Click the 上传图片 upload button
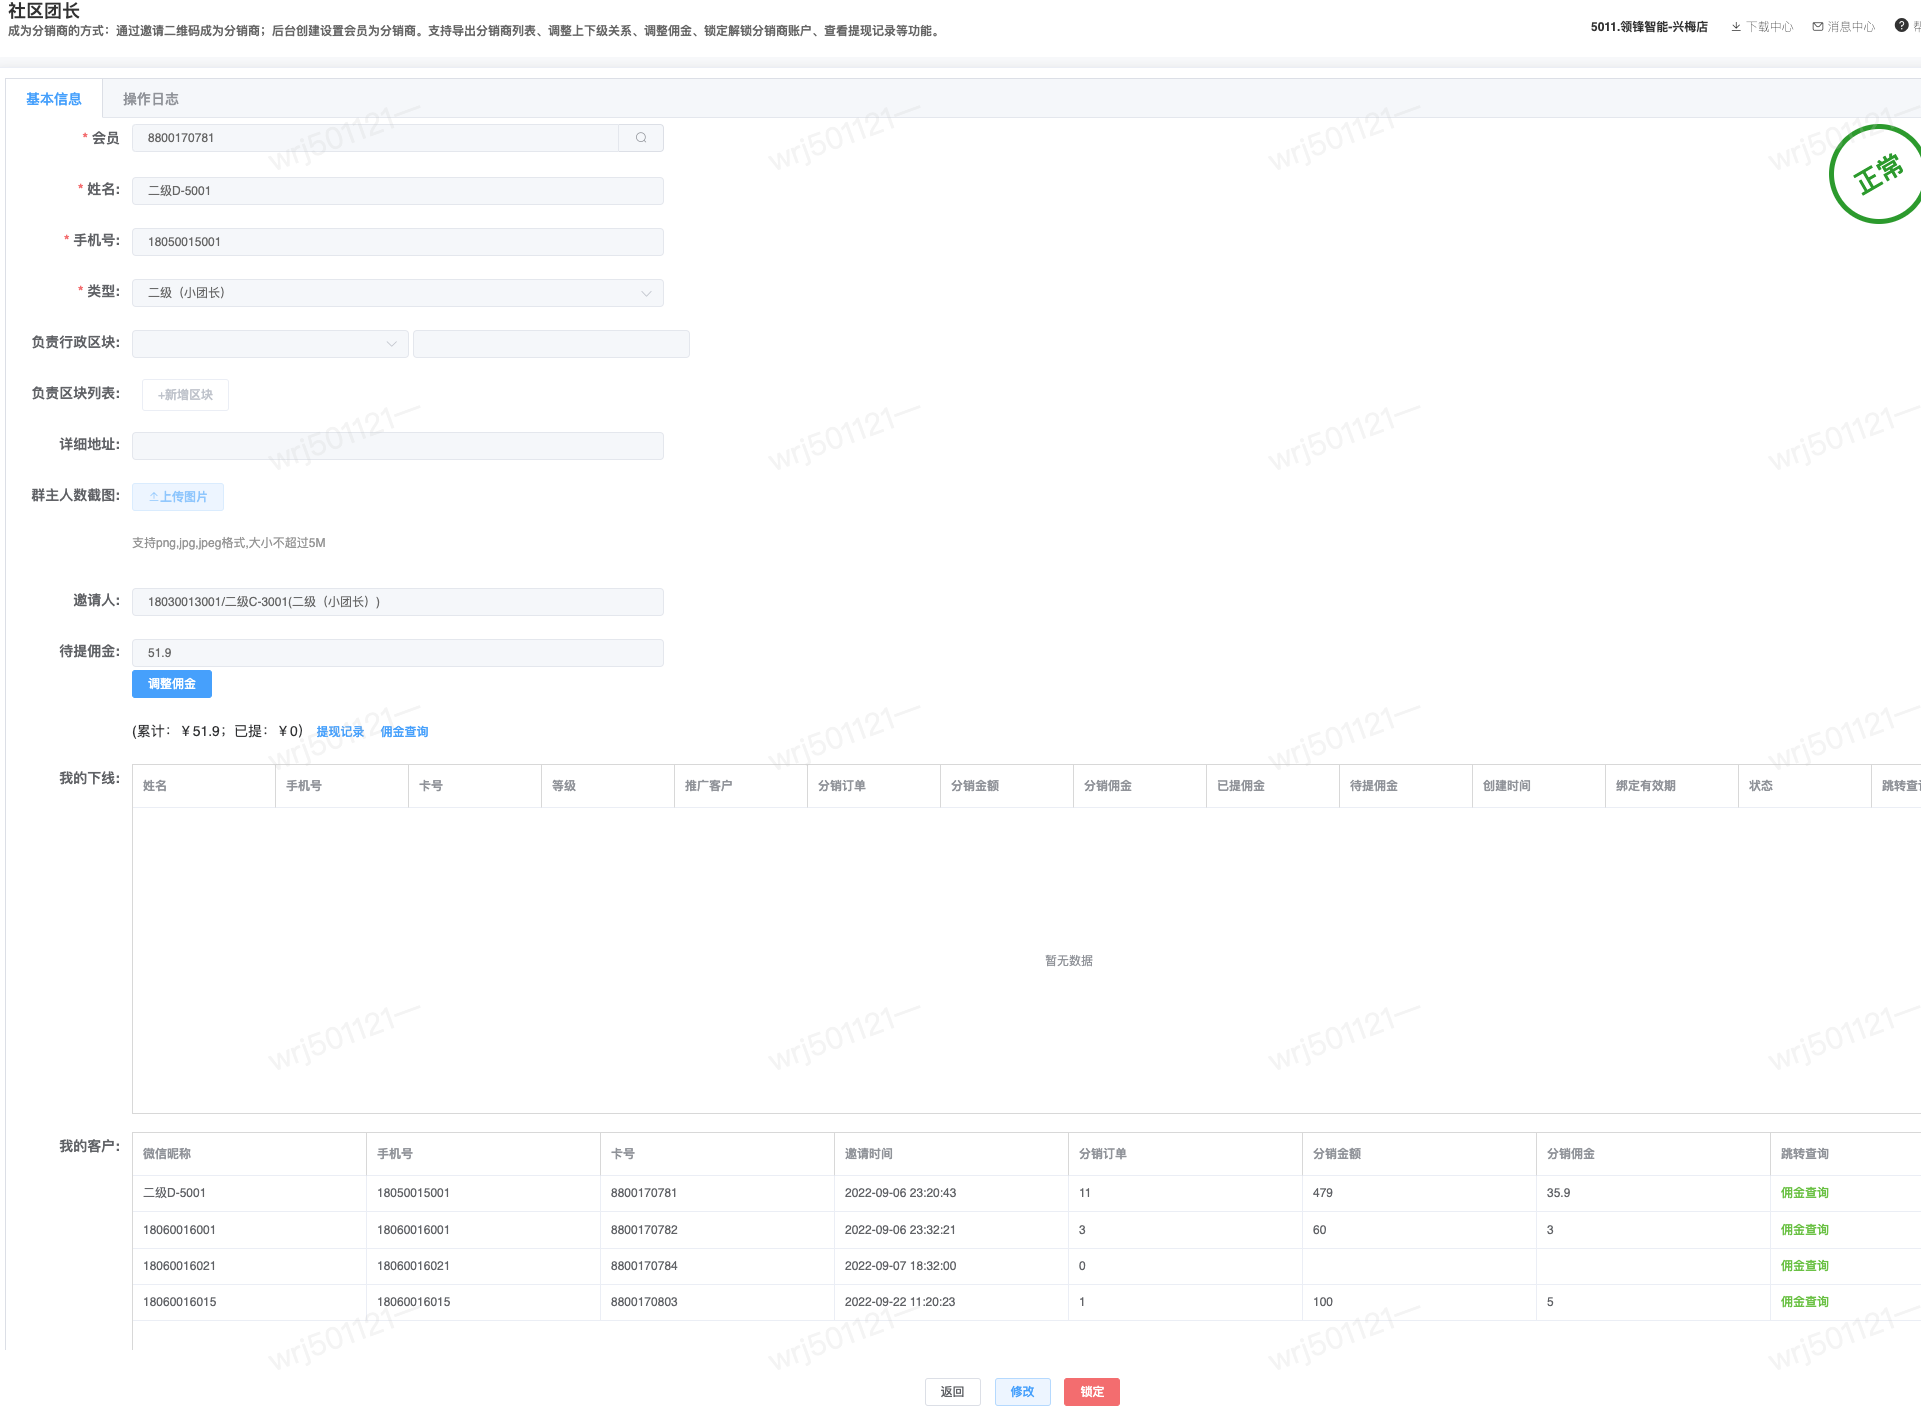 click(178, 497)
